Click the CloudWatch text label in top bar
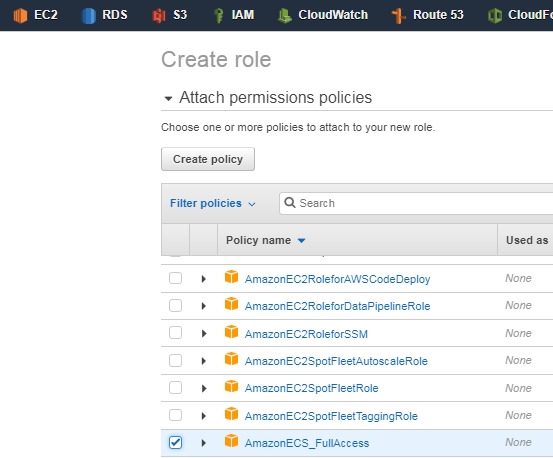This screenshot has height=458, width=553. tap(333, 15)
